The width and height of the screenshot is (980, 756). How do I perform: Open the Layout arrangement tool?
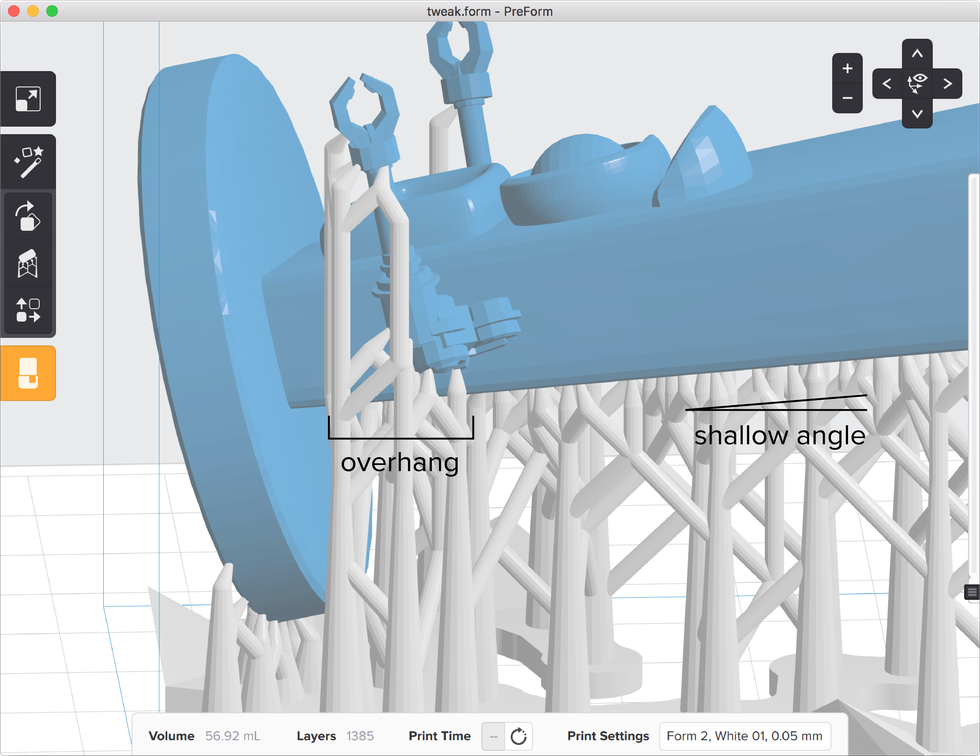pyautogui.click(x=27, y=310)
